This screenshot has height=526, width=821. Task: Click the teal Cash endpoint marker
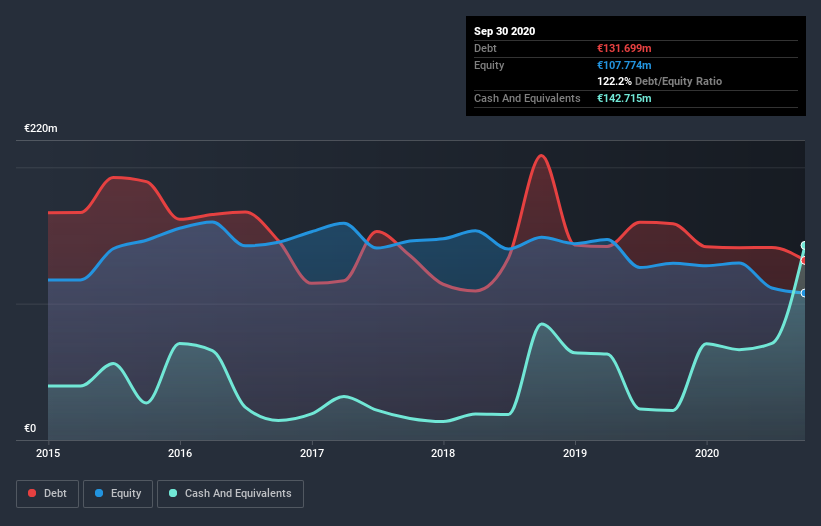tap(804, 245)
